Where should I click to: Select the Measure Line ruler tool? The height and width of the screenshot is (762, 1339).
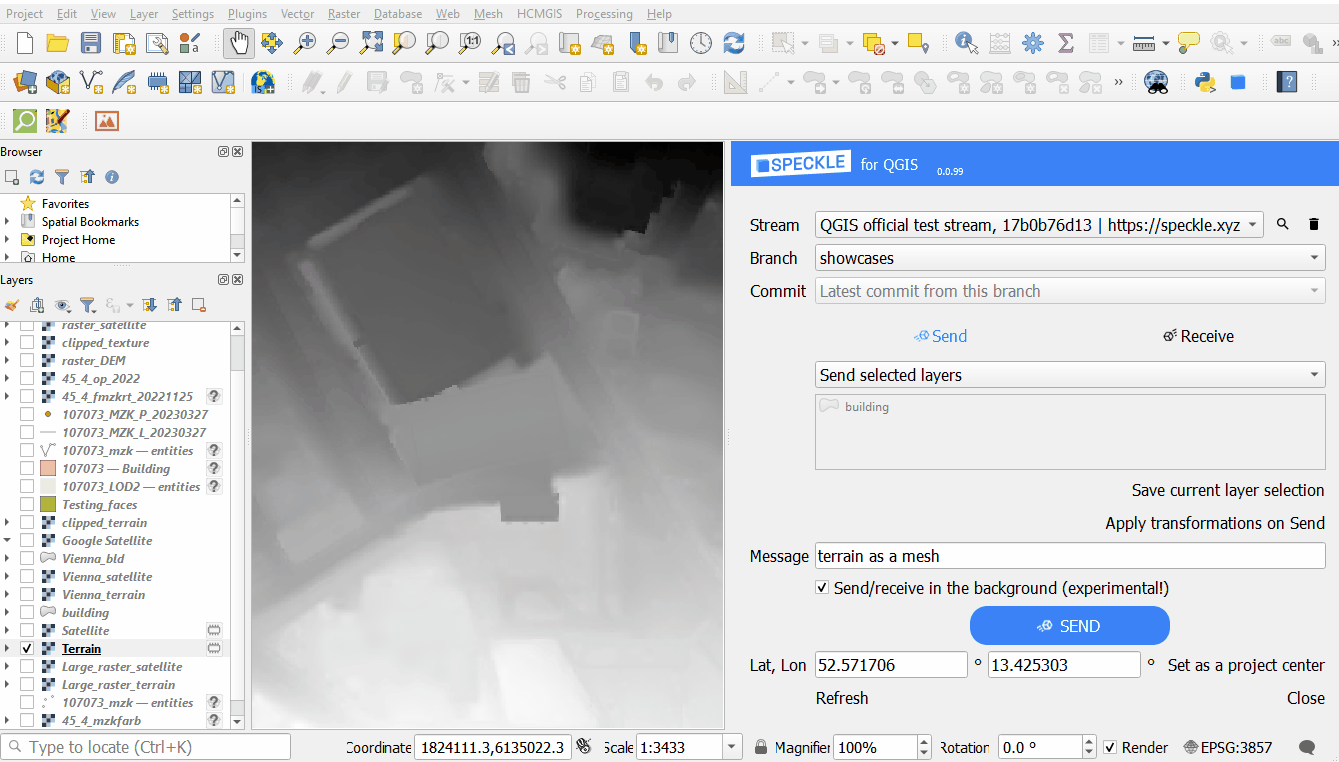(x=1145, y=43)
